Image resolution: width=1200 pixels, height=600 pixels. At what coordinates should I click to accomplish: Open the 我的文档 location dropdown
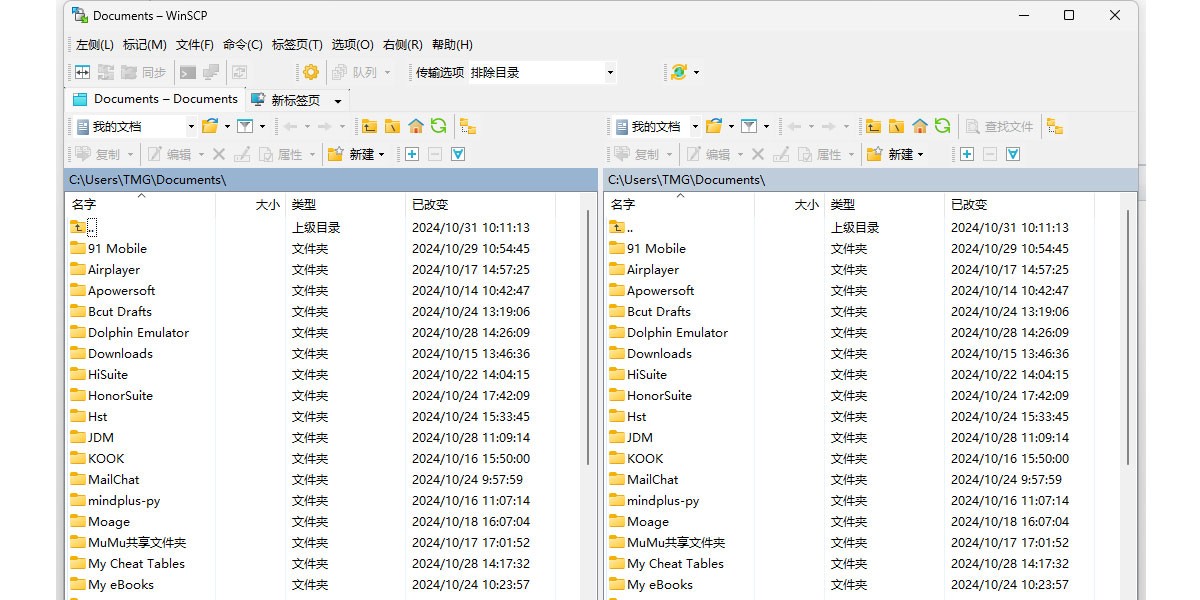pos(191,126)
